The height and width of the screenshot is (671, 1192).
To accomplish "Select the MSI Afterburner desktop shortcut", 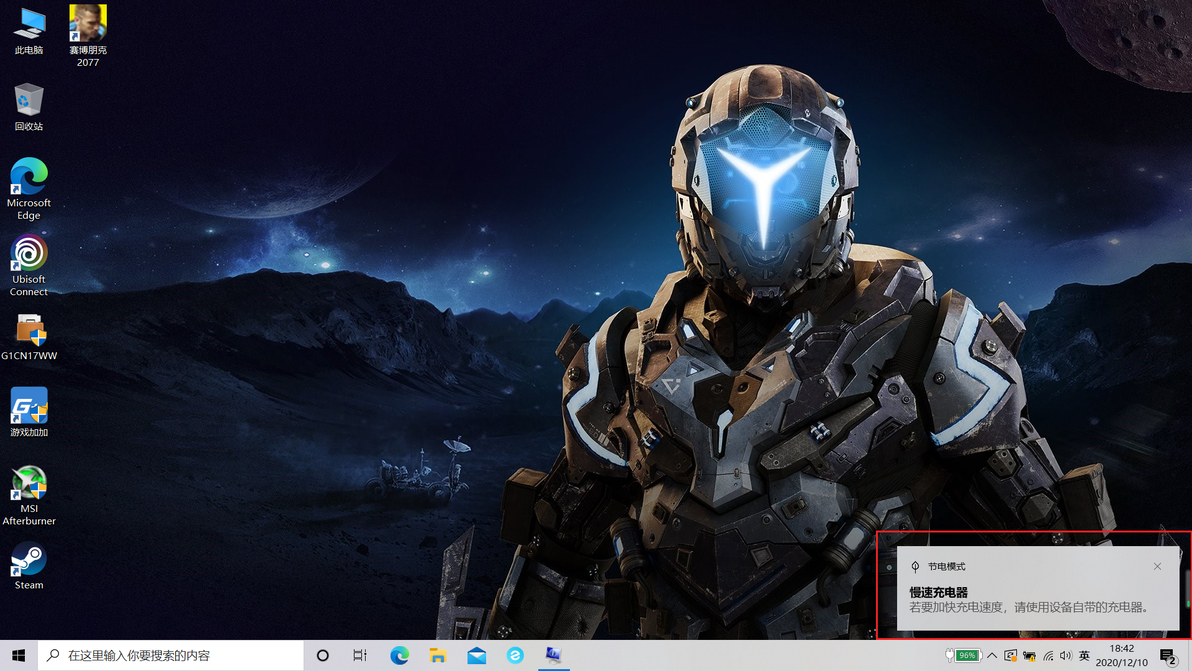I will [x=29, y=495].
